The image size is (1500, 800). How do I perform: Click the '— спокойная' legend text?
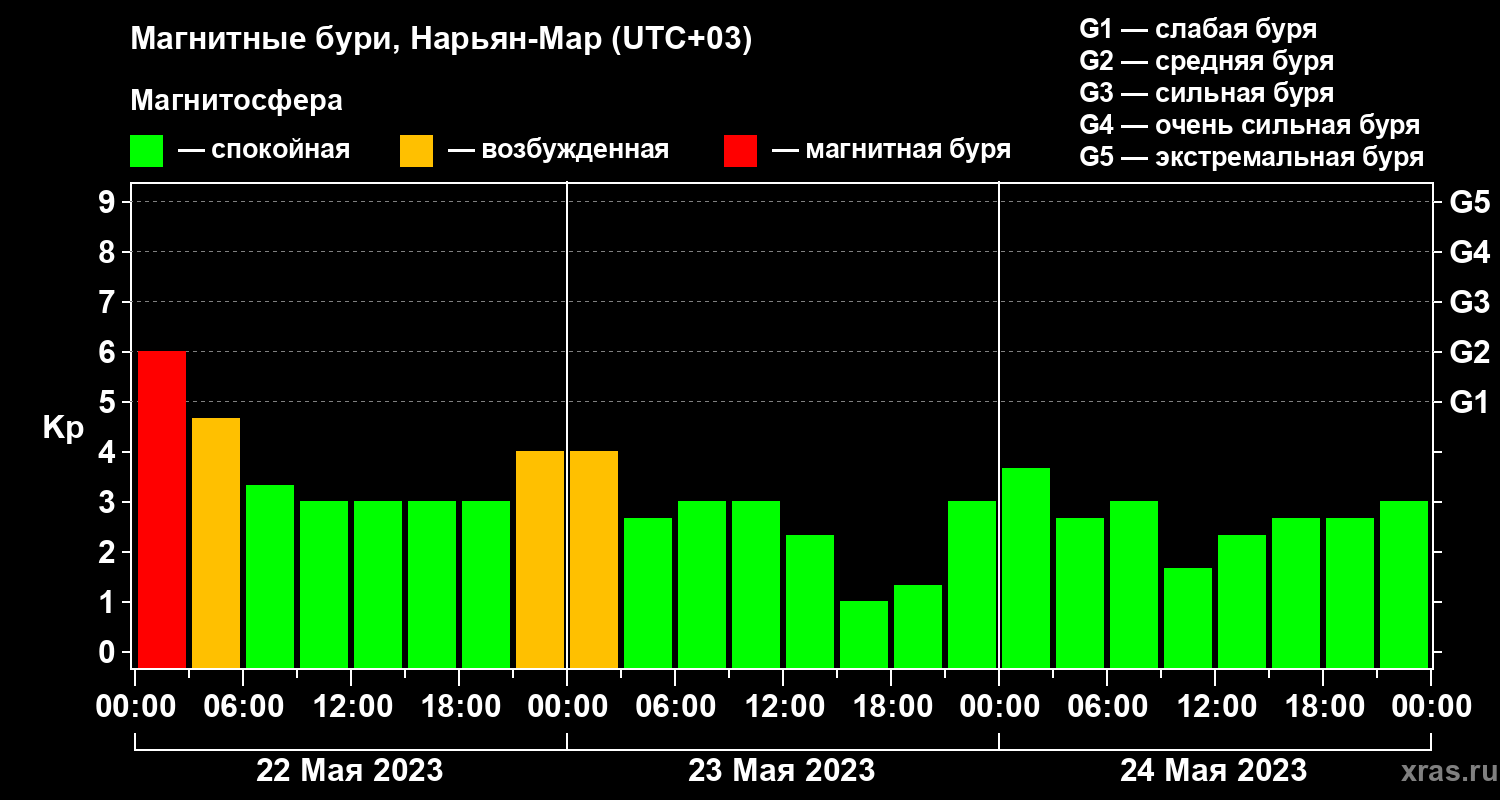[x=263, y=150]
